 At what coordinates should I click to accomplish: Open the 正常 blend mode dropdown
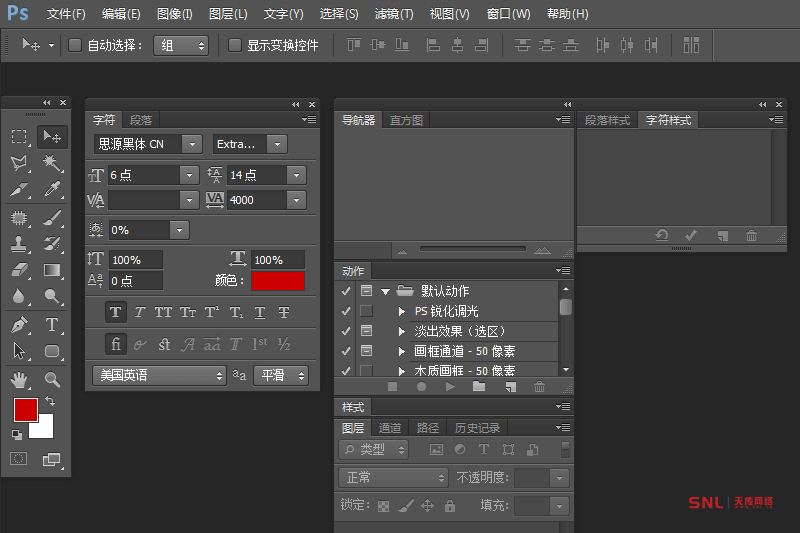pos(393,478)
